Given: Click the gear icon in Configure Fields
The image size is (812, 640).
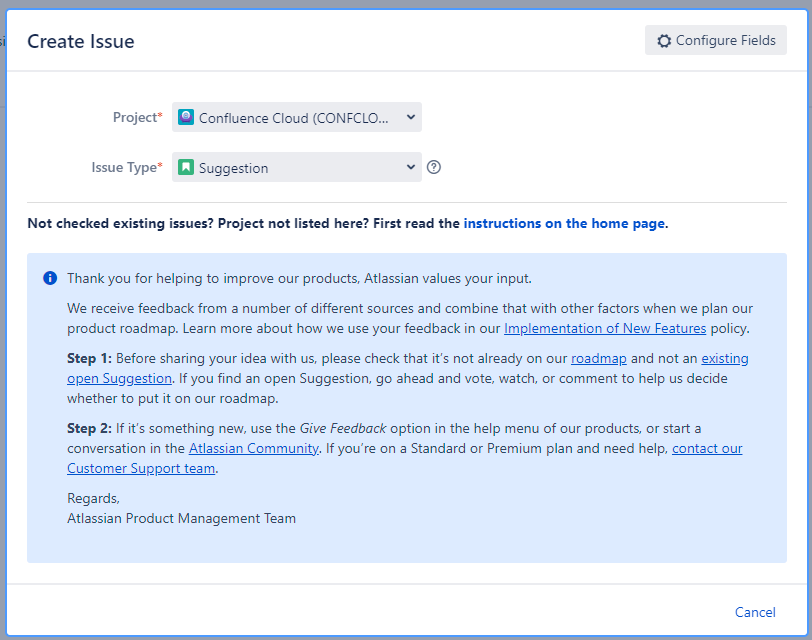Looking at the screenshot, I should (x=664, y=41).
